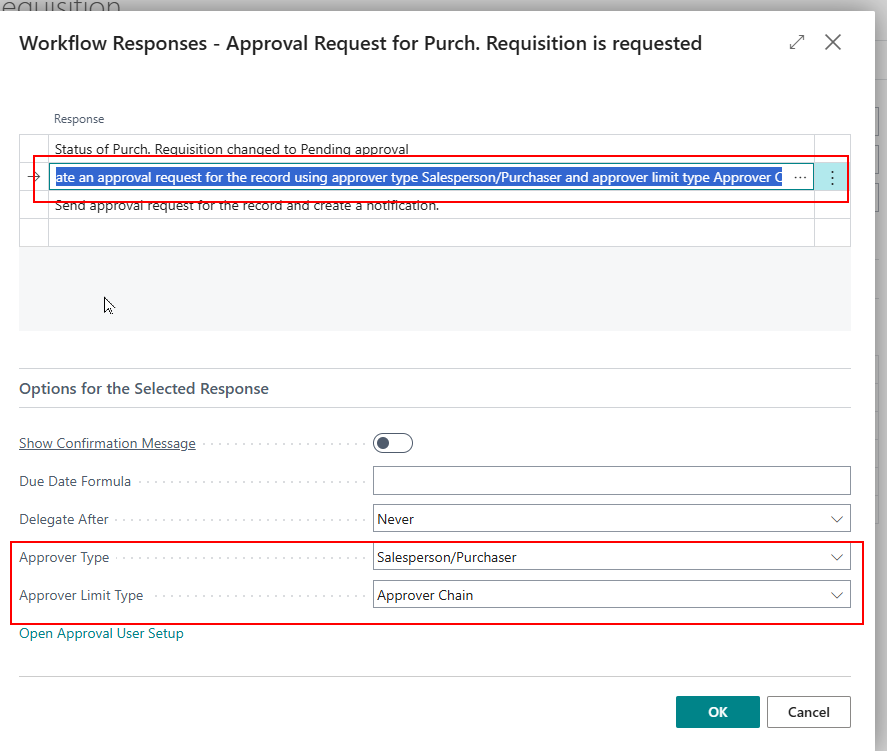The height and width of the screenshot is (751, 887).
Task: Click into the highlighted approval request response field
Action: click(418, 177)
